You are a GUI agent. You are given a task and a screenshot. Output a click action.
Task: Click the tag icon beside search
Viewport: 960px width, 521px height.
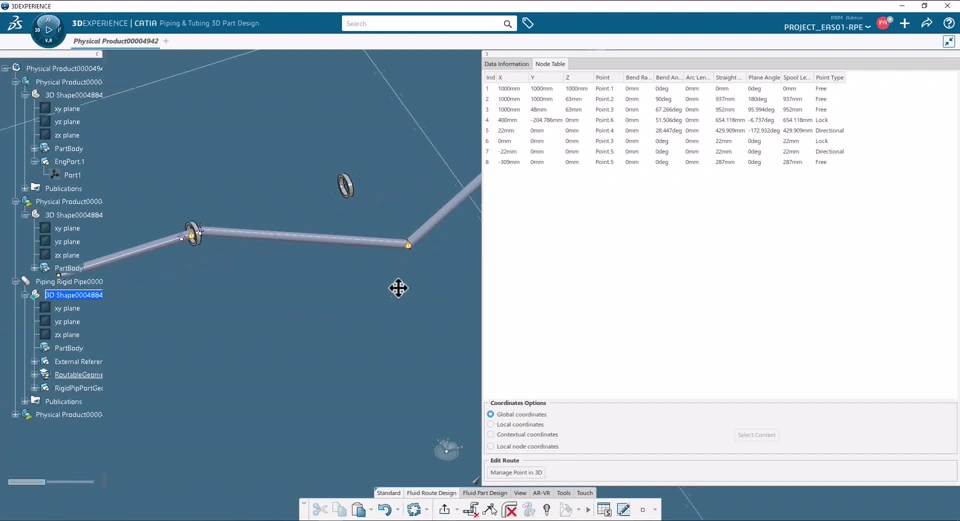coord(528,23)
